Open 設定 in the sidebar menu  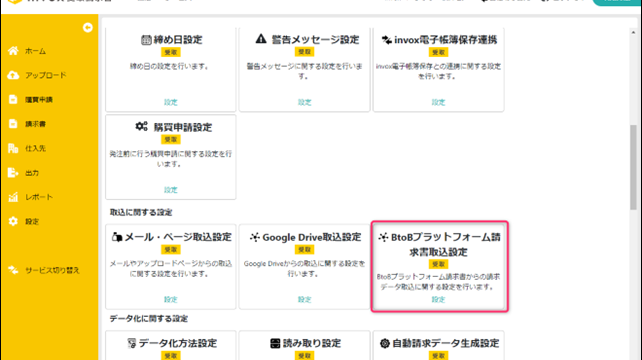pyautogui.click(x=32, y=222)
